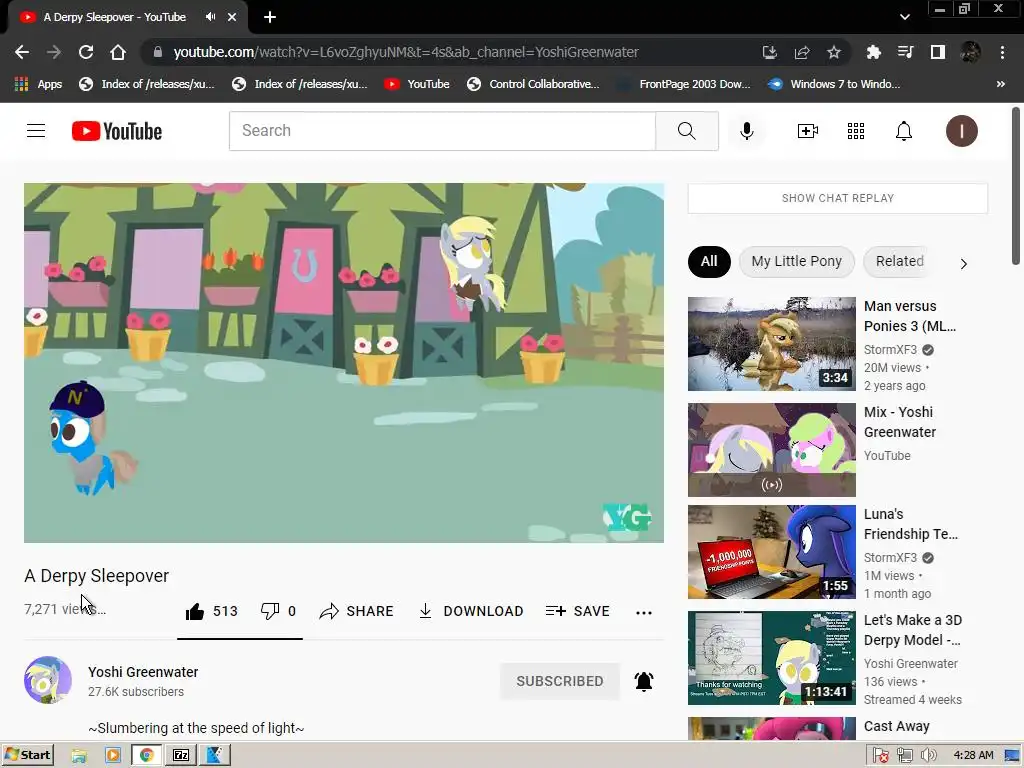The width and height of the screenshot is (1024, 768).
Task: Click the video player to pause
Action: click(x=344, y=362)
